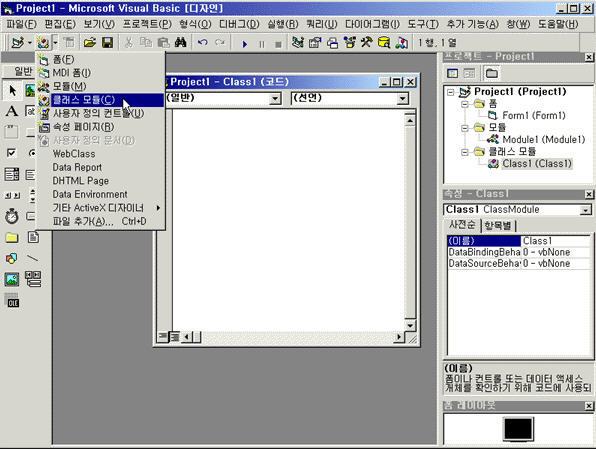The height and width of the screenshot is (449, 596).
Task: Click the Add Standard EXE Project toolbar icon
Action: 17,43
